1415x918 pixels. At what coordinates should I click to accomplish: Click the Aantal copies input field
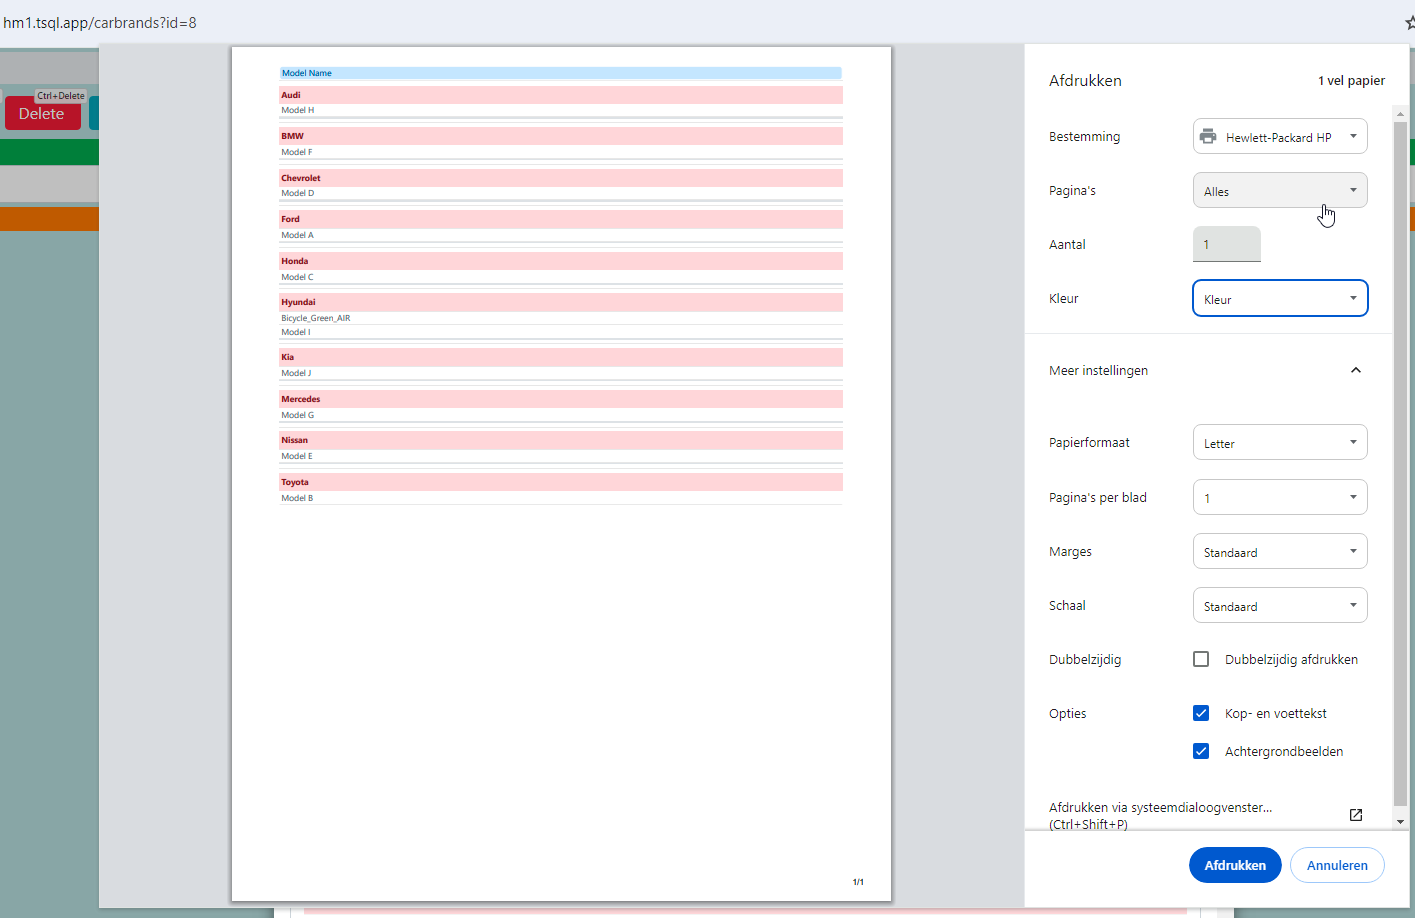(x=1227, y=245)
